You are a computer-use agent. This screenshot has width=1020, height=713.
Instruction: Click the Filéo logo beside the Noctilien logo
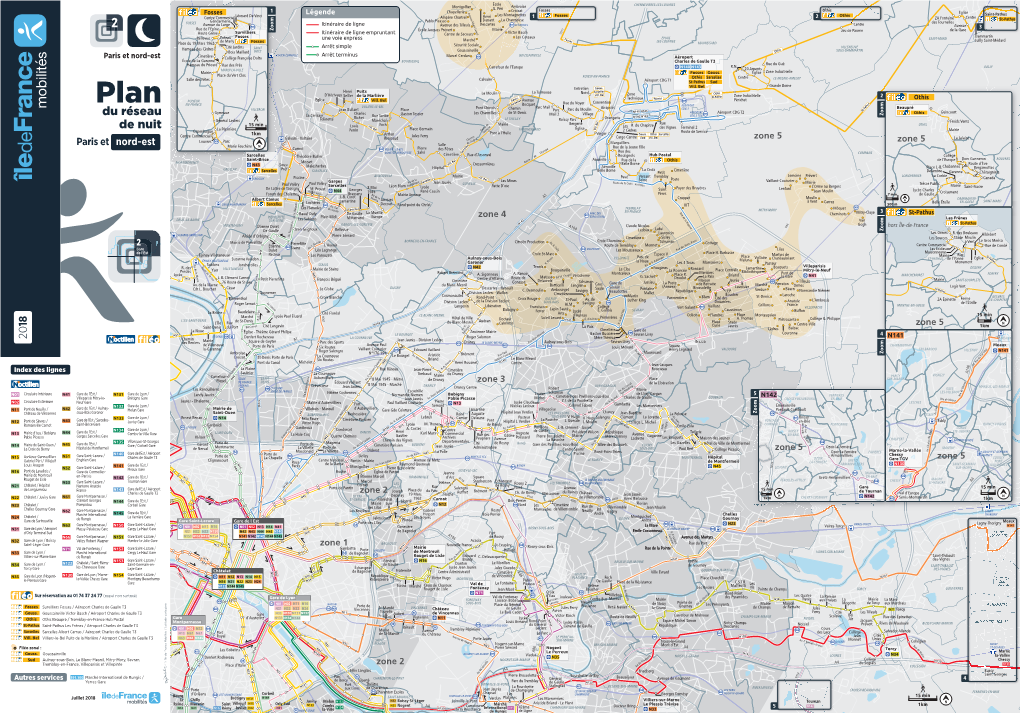click(x=150, y=340)
